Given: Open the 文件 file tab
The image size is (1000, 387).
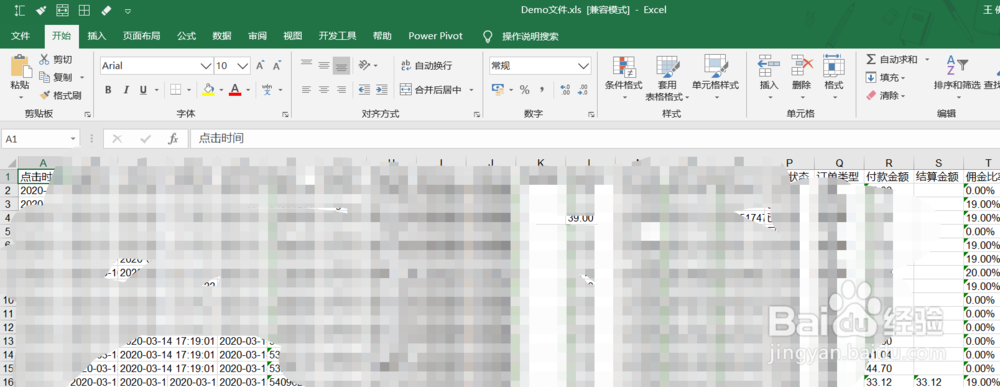Looking at the screenshot, I should pyautogui.click(x=20, y=36).
